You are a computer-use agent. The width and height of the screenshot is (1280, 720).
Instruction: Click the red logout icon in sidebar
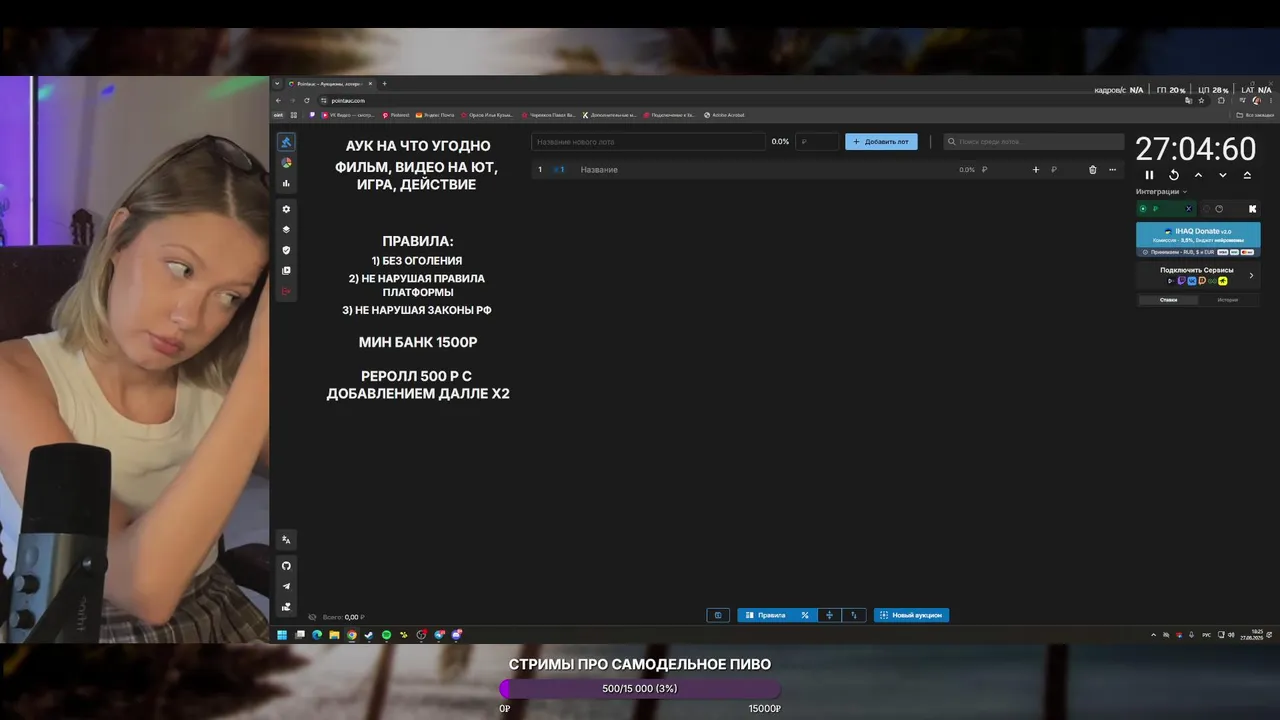pos(286,291)
